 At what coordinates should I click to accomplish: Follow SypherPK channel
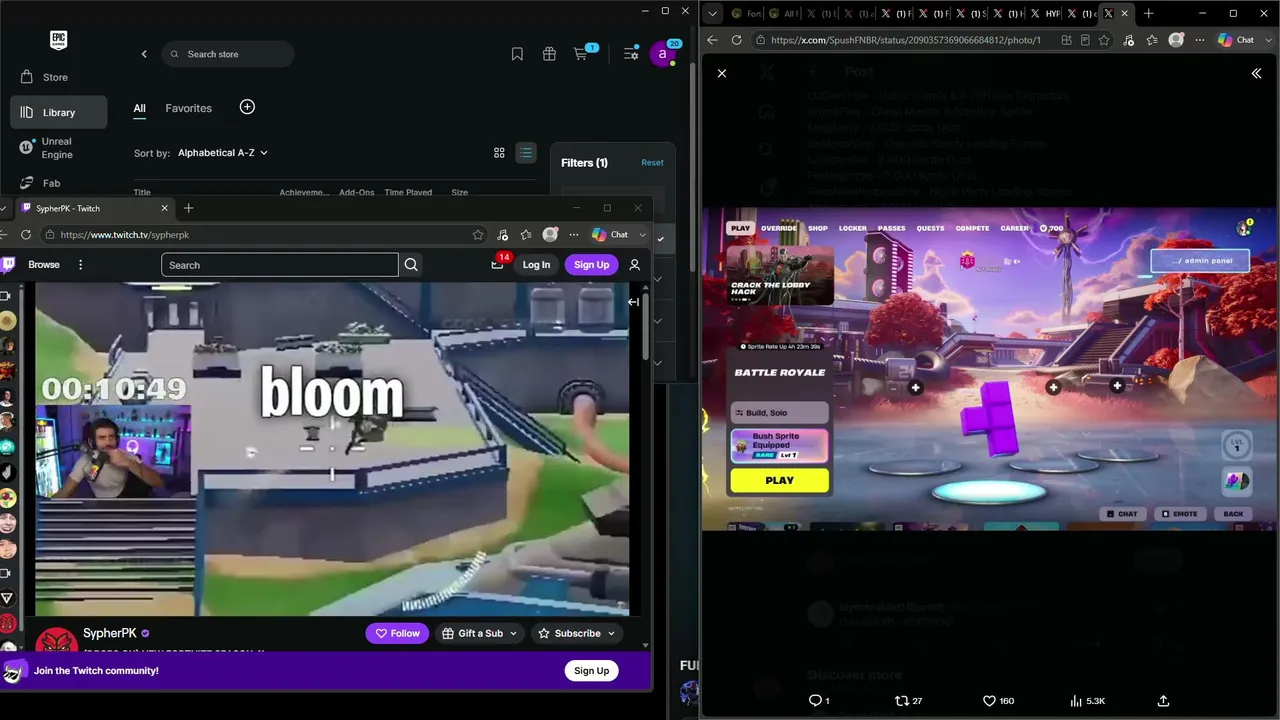(397, 633)
